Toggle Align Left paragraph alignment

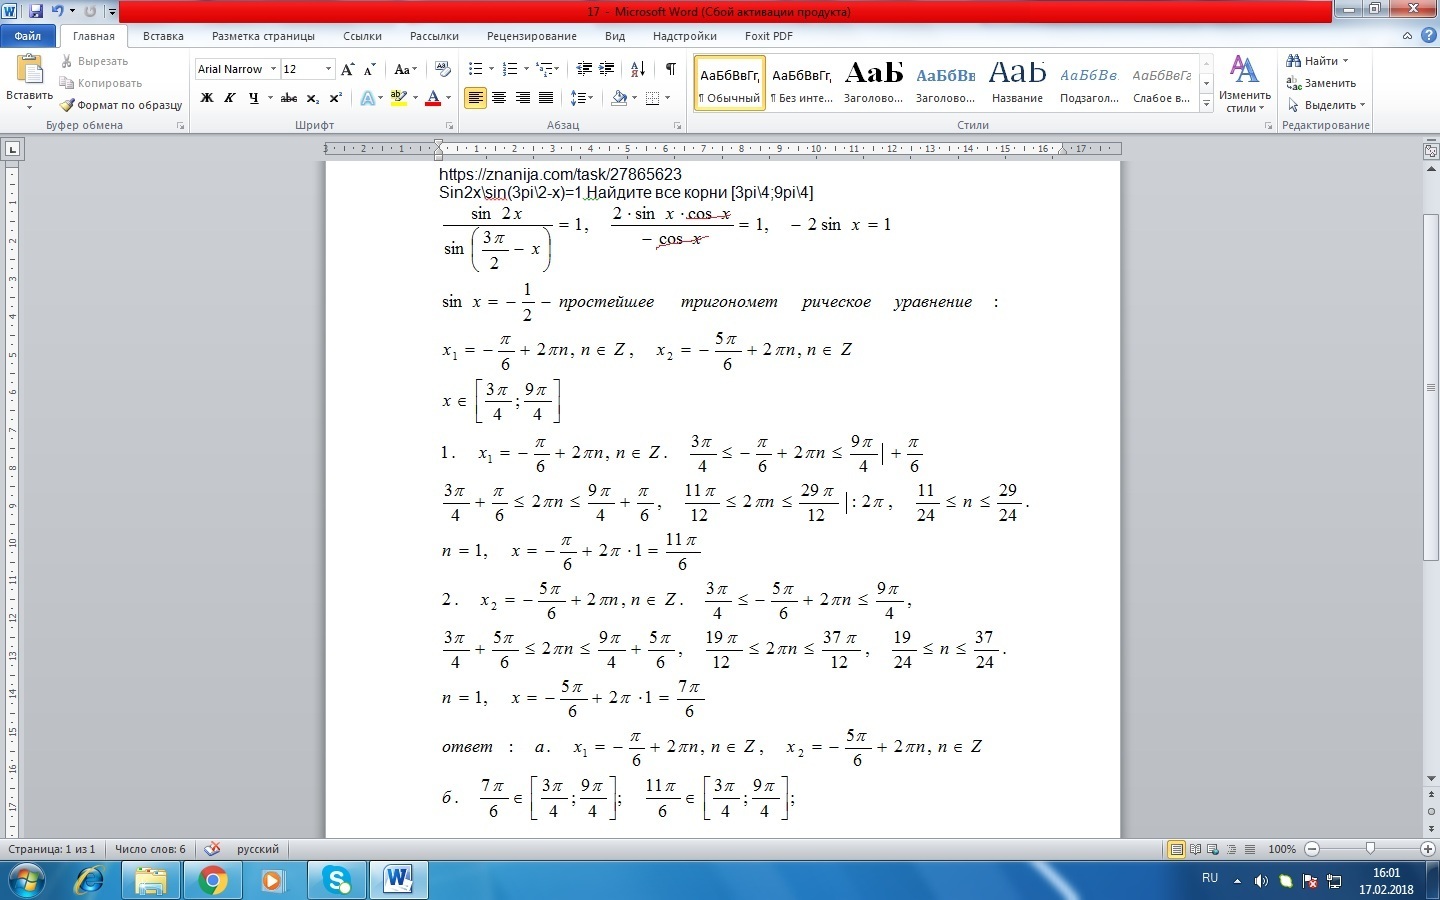(475, 98)
